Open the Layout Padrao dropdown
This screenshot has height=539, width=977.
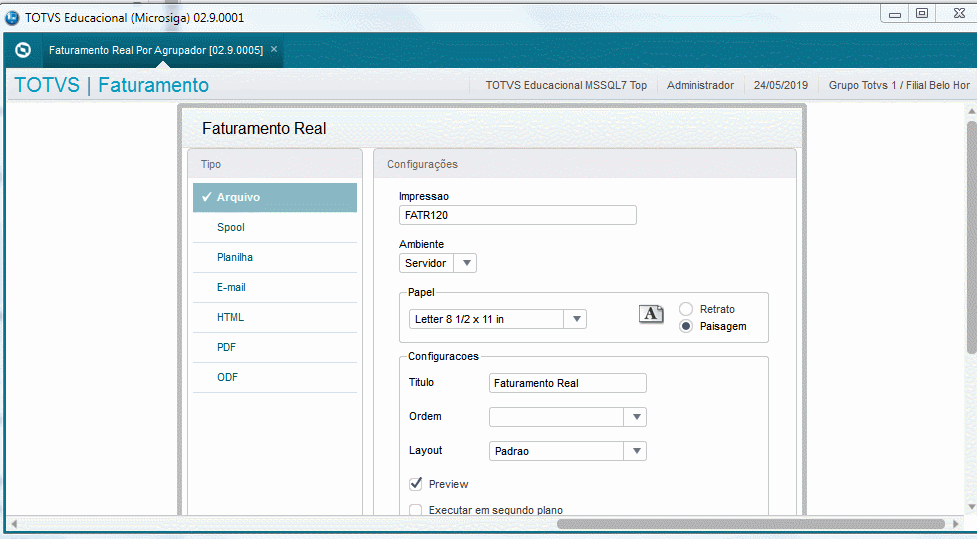click(568, 451)
